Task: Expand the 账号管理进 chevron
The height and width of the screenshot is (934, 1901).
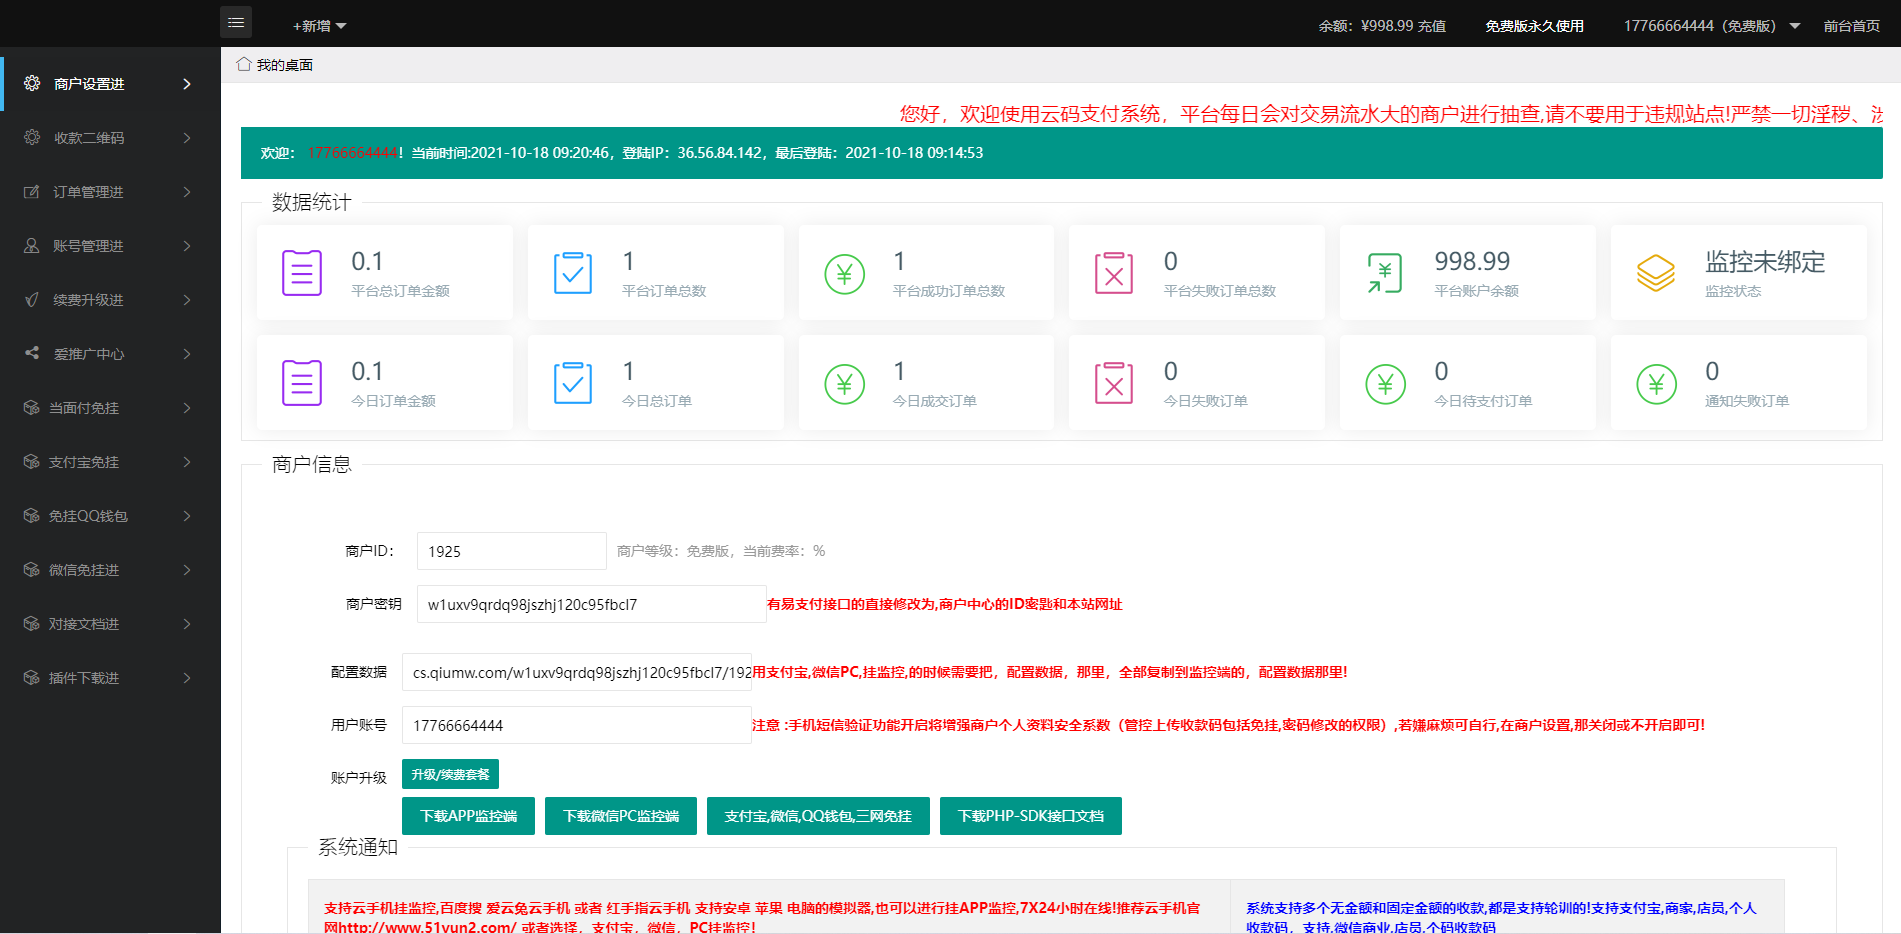Action: (187, 245)
